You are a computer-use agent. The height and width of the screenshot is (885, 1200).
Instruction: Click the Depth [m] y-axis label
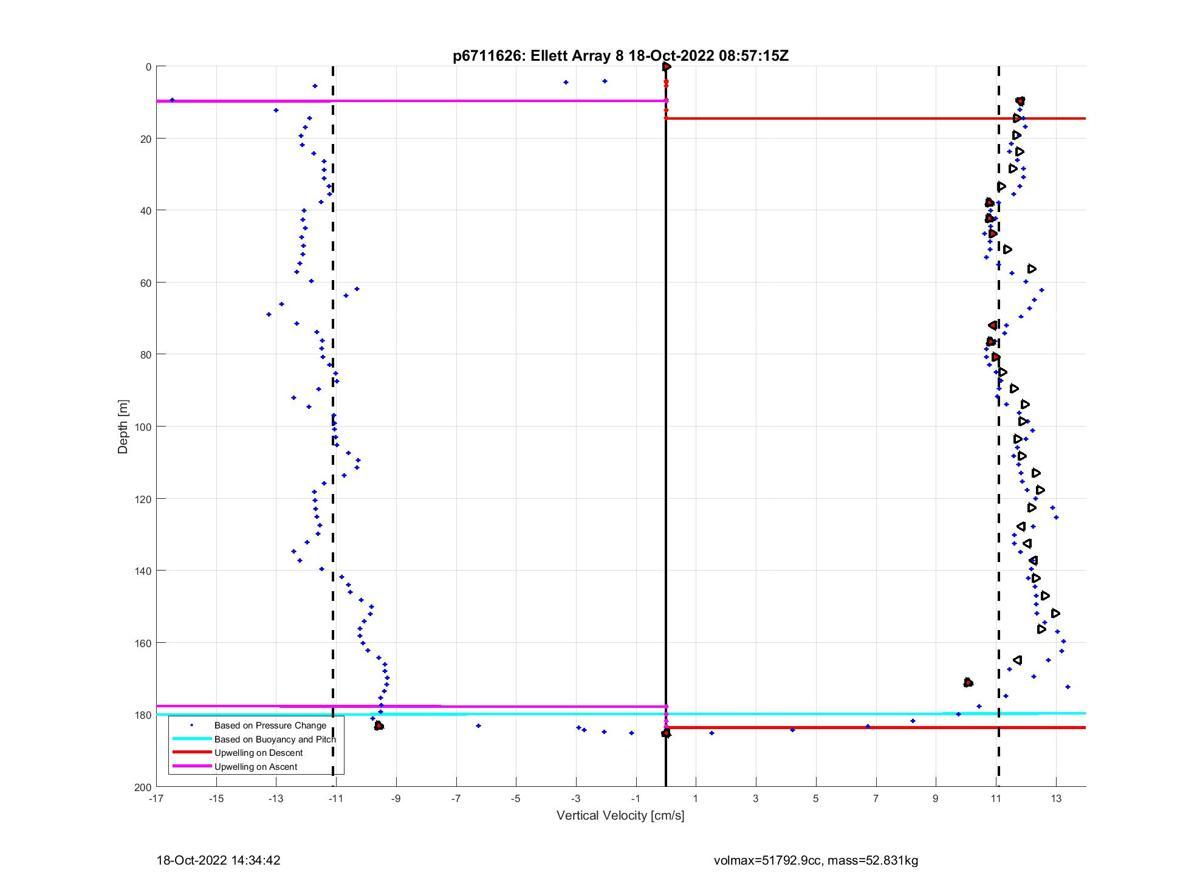[124, 427]
